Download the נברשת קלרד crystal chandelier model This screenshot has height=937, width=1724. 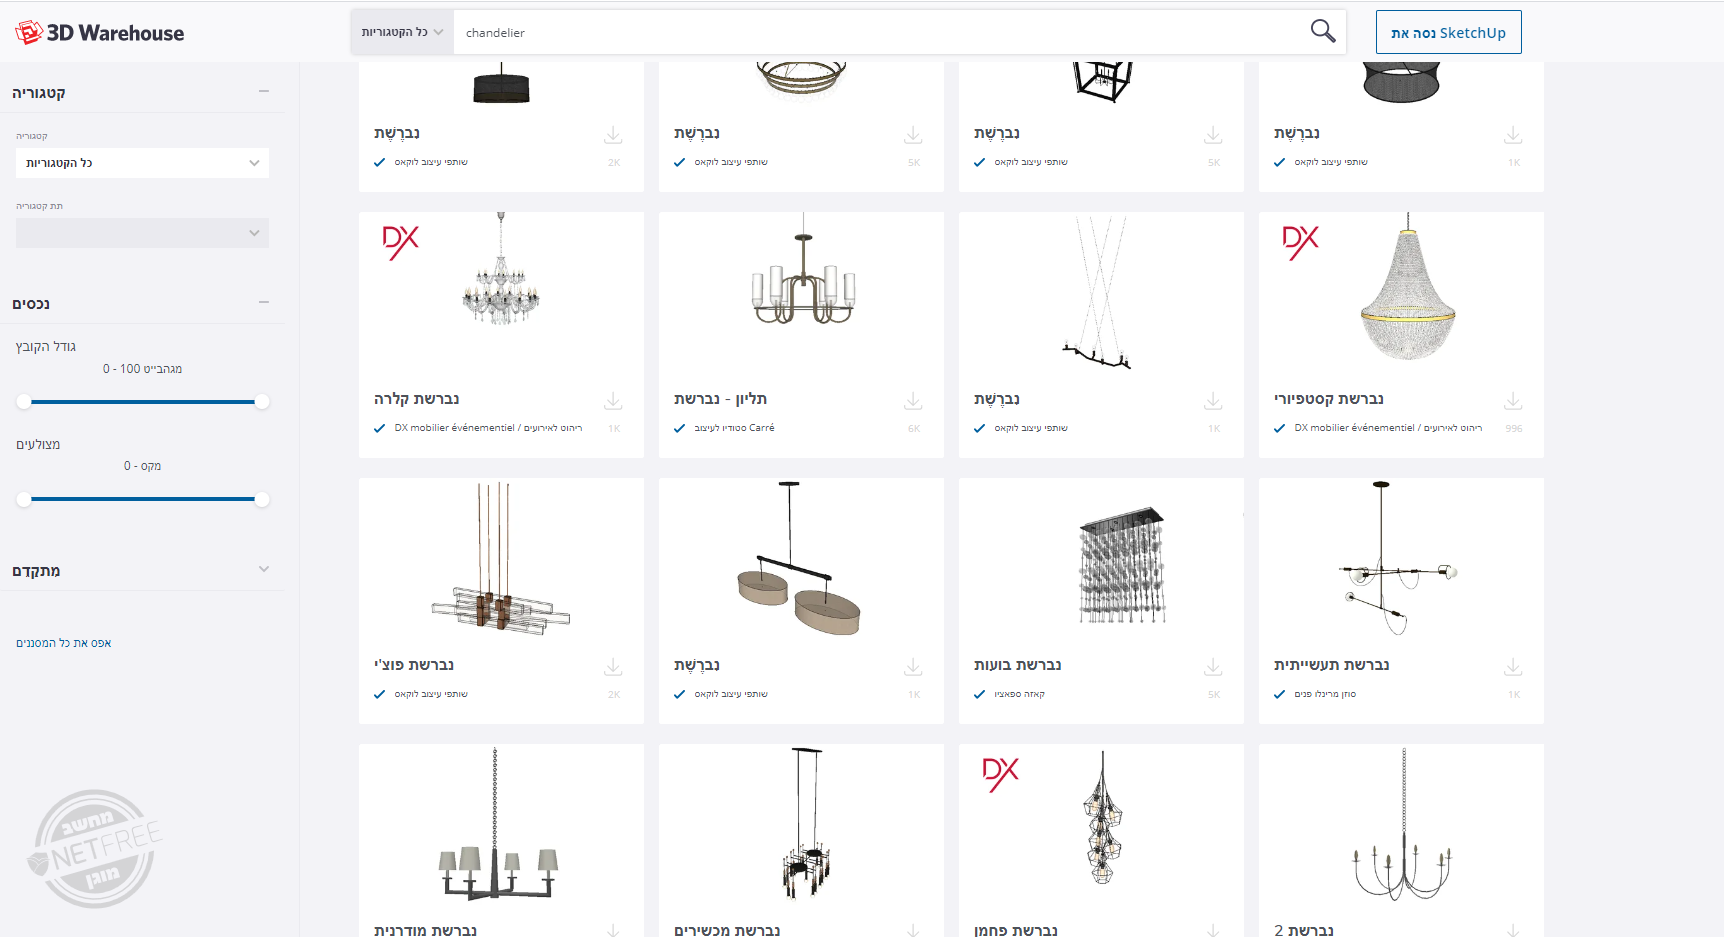(x=613, y=401)
